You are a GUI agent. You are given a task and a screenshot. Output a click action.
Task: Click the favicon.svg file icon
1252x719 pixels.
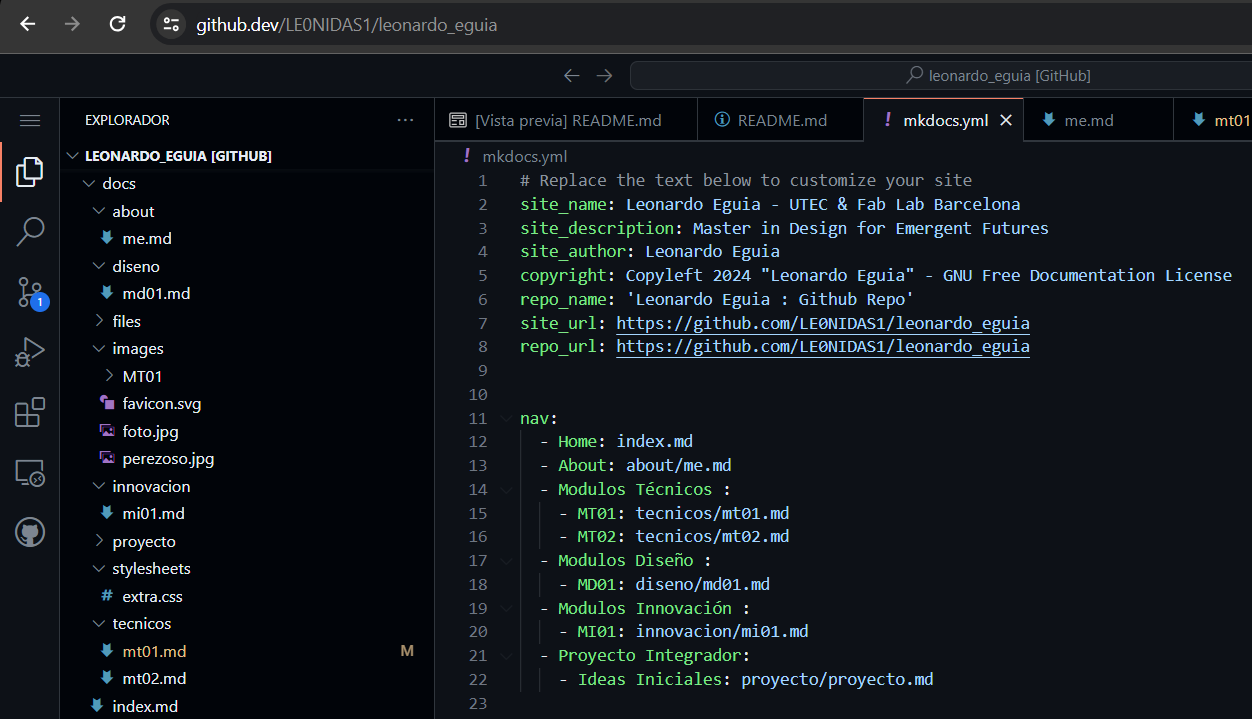click(107, 404)
